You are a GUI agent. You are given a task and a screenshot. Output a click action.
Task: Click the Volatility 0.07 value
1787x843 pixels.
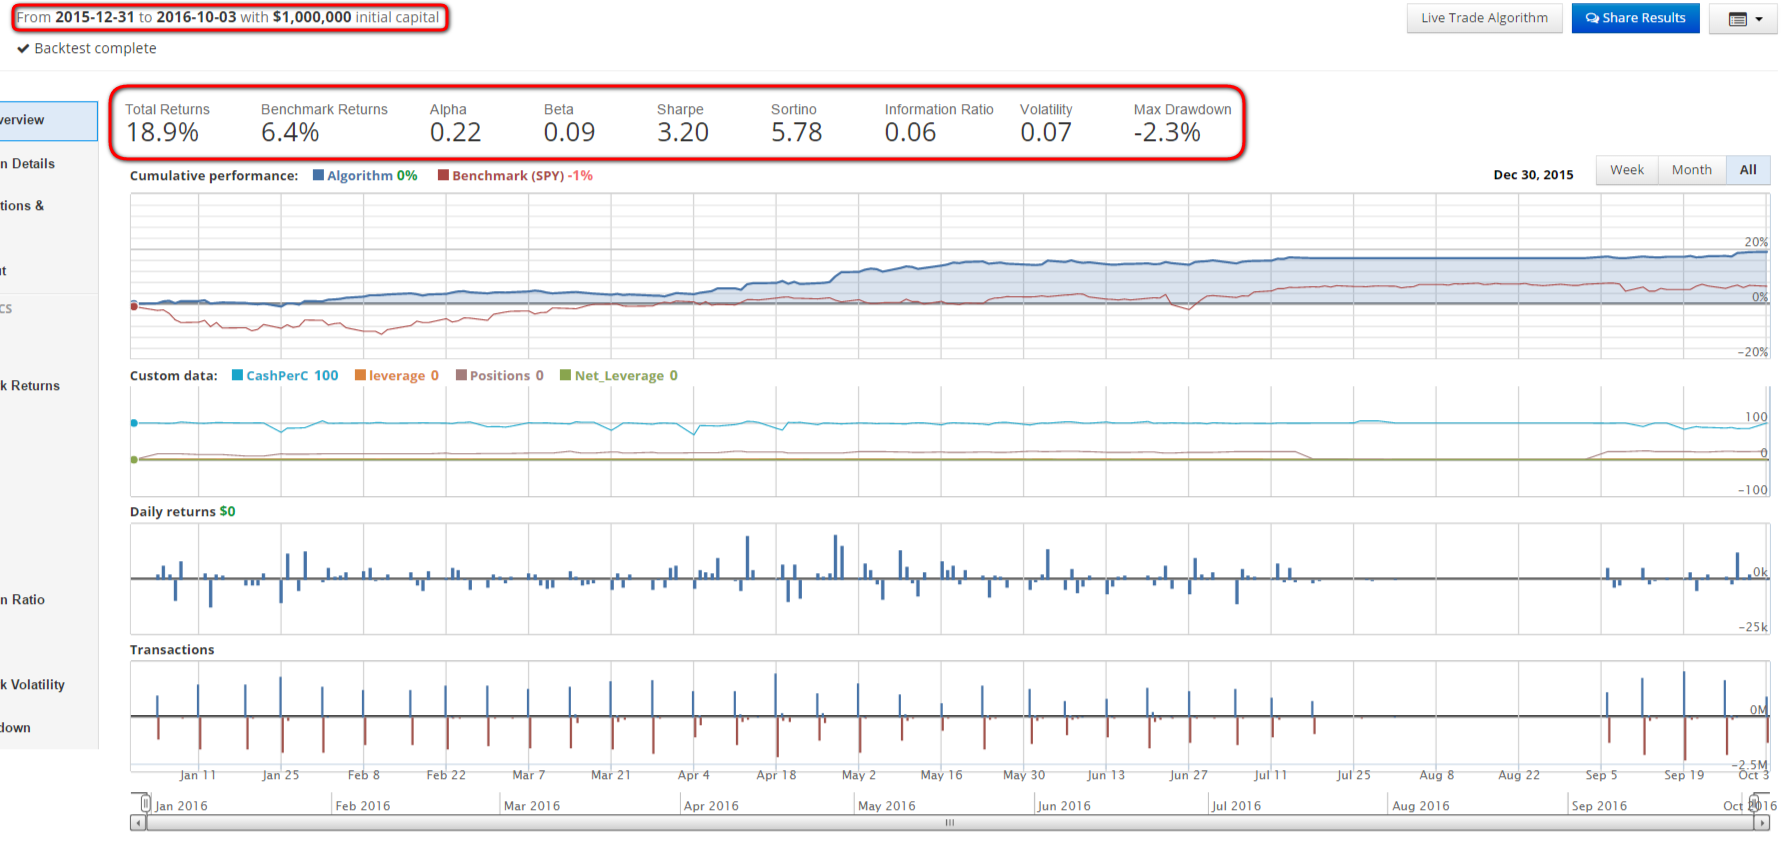point(1046,132)
